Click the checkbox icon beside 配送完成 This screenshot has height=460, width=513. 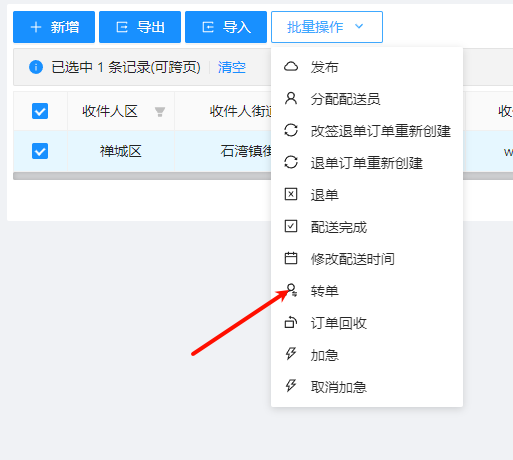(291, 226)
